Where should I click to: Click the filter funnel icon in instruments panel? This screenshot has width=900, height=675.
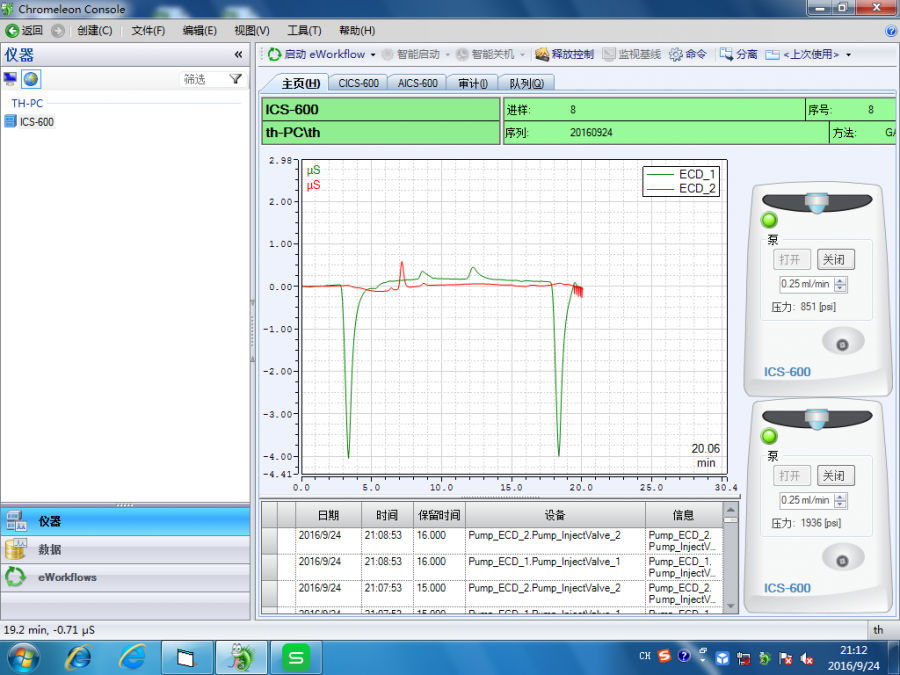pyautogui.click(x=235, y=79)
